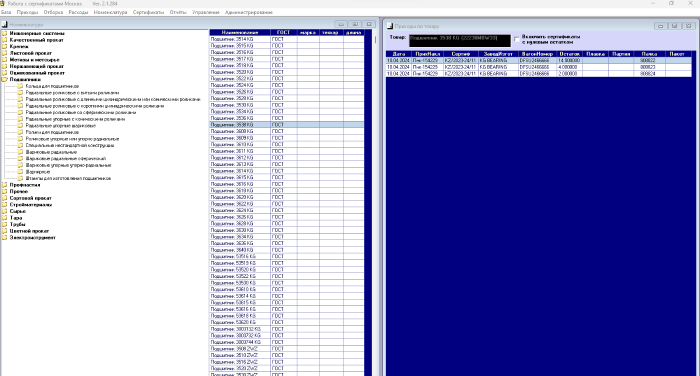Click folder icon of Сортовой прокат
Image resolution: width=700 pixels, height=376 pixels.
tap(4, 198)
